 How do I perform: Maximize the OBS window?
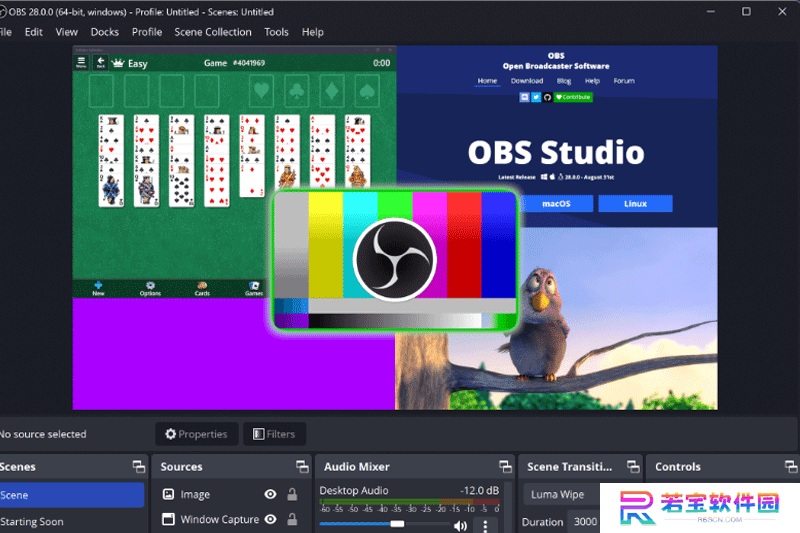click(x=746, y=11)
